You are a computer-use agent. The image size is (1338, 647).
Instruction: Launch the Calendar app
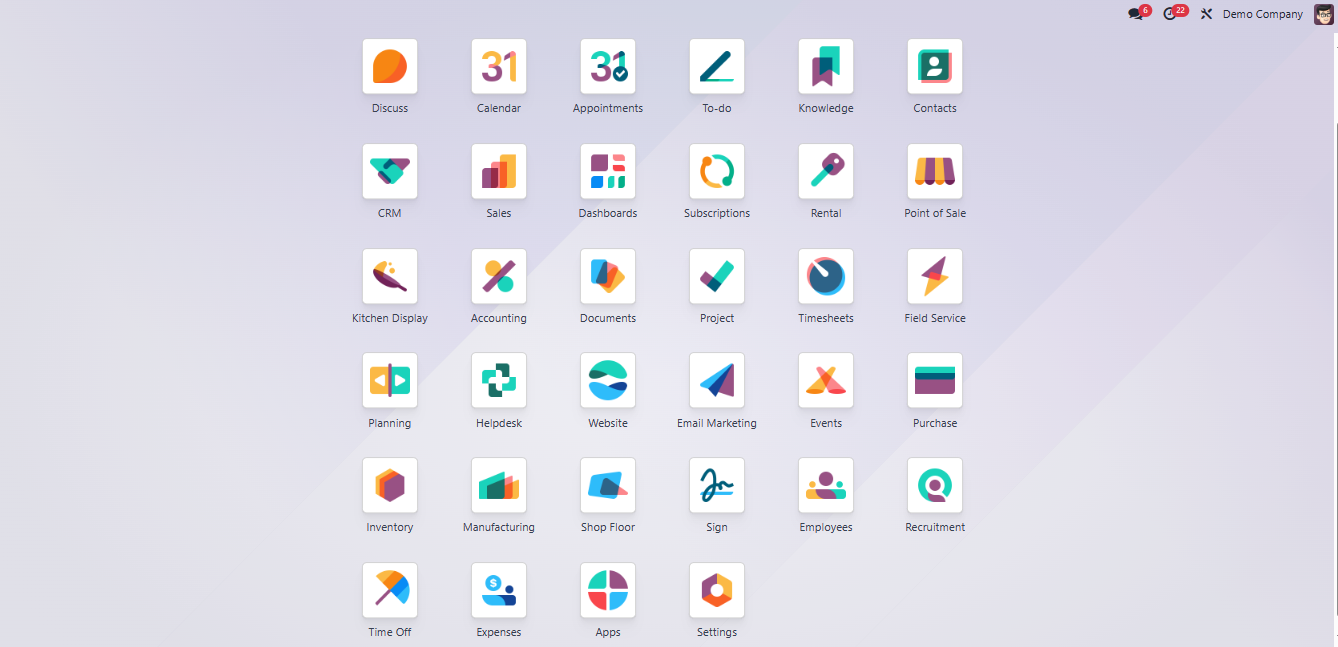click(x=498, y=66)
